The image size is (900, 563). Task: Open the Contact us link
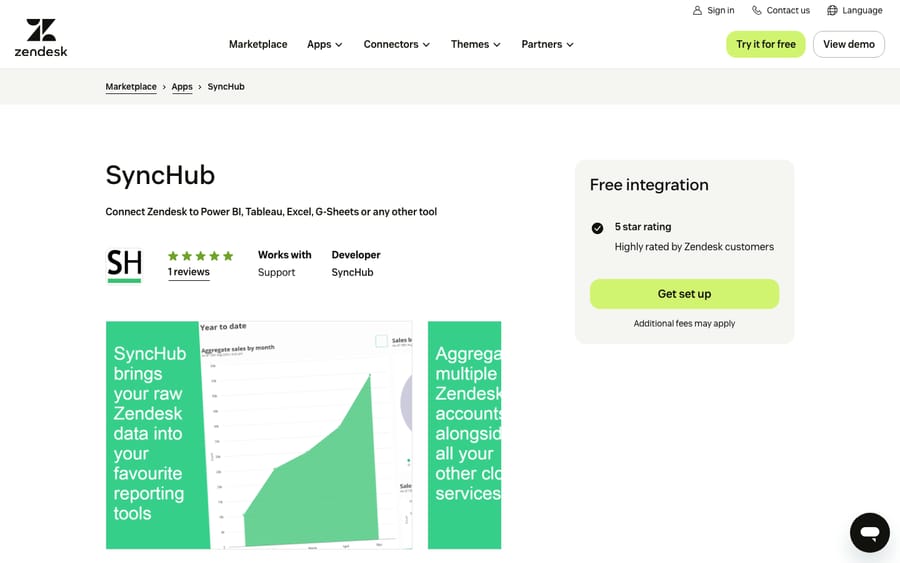click(x=781, y=10)
